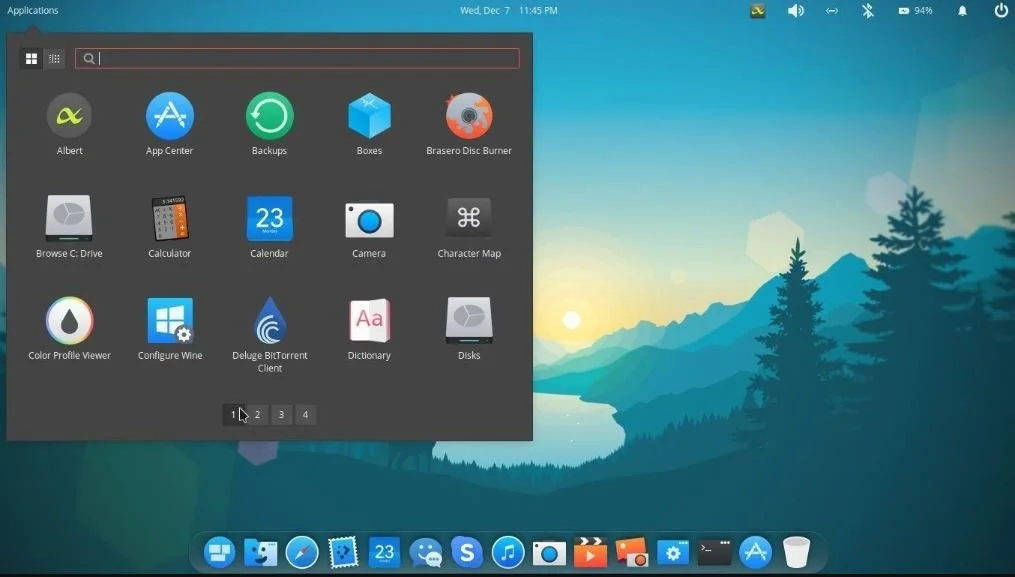Open the Character Map app
The image size is (1015, 577).
(468, 216)
